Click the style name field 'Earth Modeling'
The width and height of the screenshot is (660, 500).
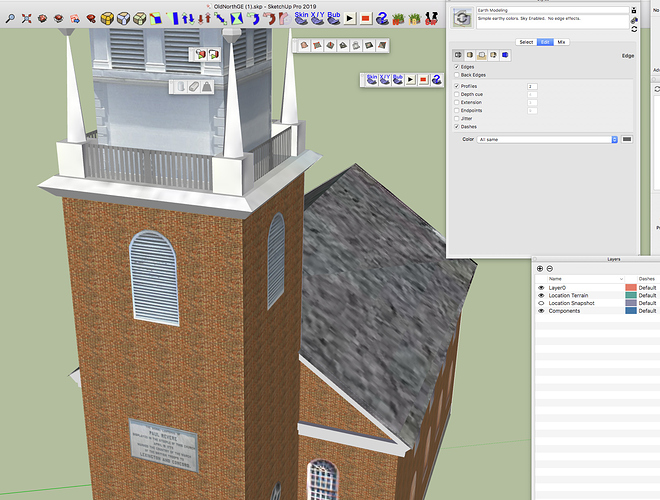point(553,10)
